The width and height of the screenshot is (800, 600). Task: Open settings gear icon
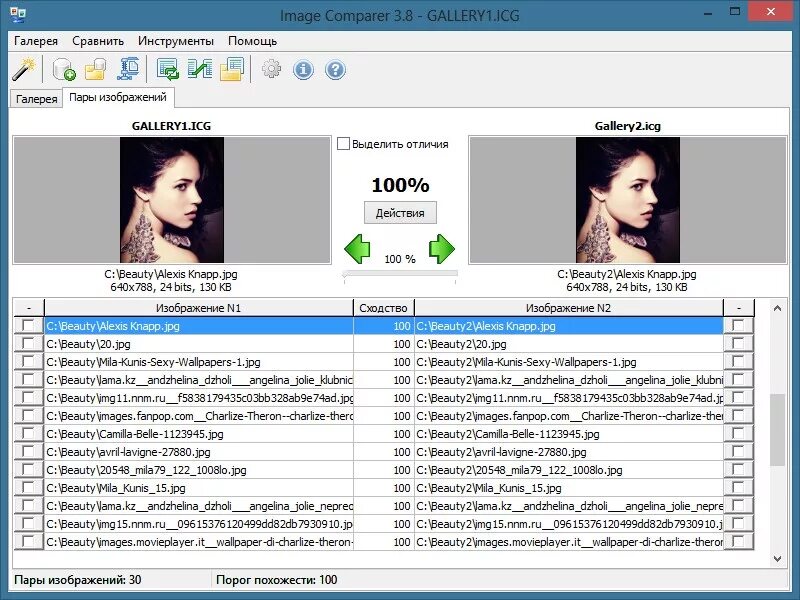click(x=271, y=69)
